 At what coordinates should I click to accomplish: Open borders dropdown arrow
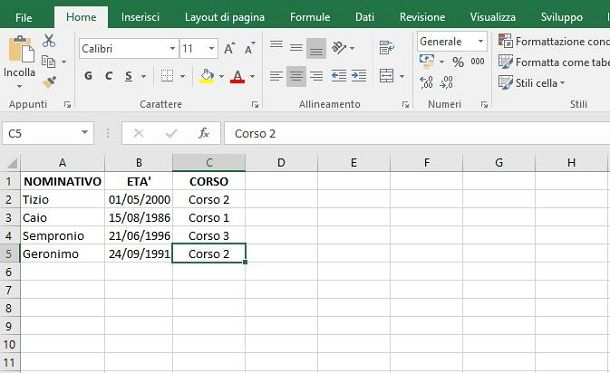pyautogui.click(x=182, y=76)
